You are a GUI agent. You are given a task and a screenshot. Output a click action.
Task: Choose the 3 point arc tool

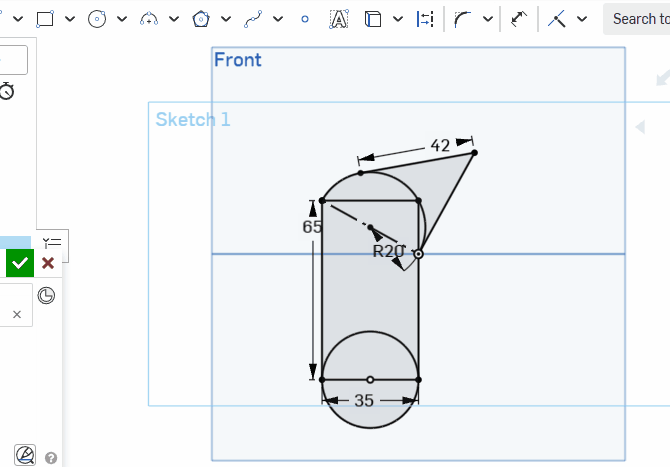coord(149,19)
